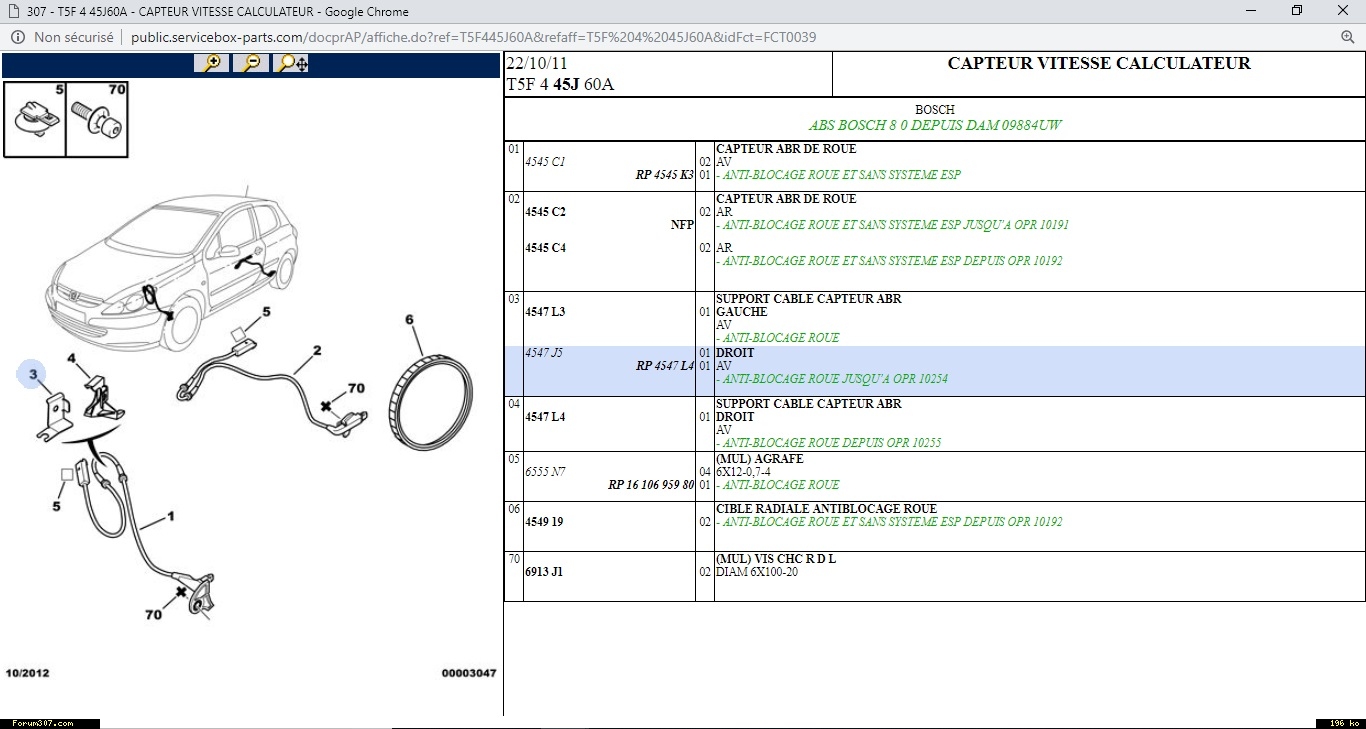Open part reference 4545 C2
Viewport: 1366px width, 729px height.
[545, 212]
